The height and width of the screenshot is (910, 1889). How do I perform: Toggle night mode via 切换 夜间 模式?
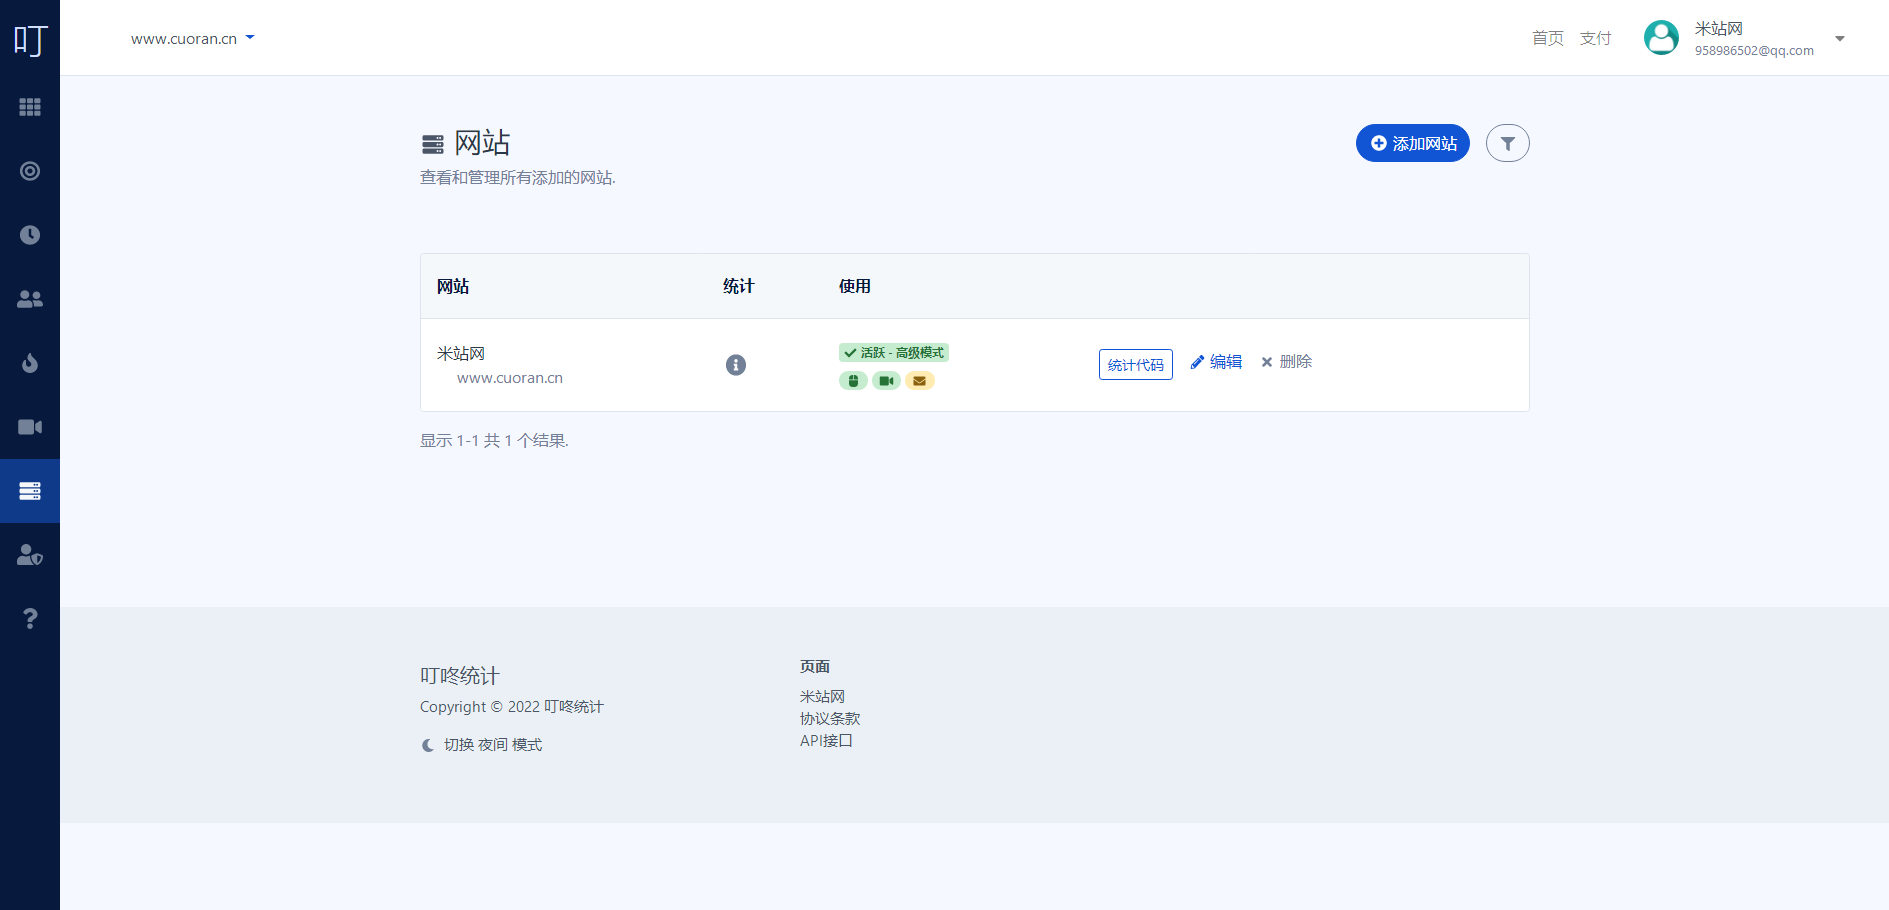482,745
